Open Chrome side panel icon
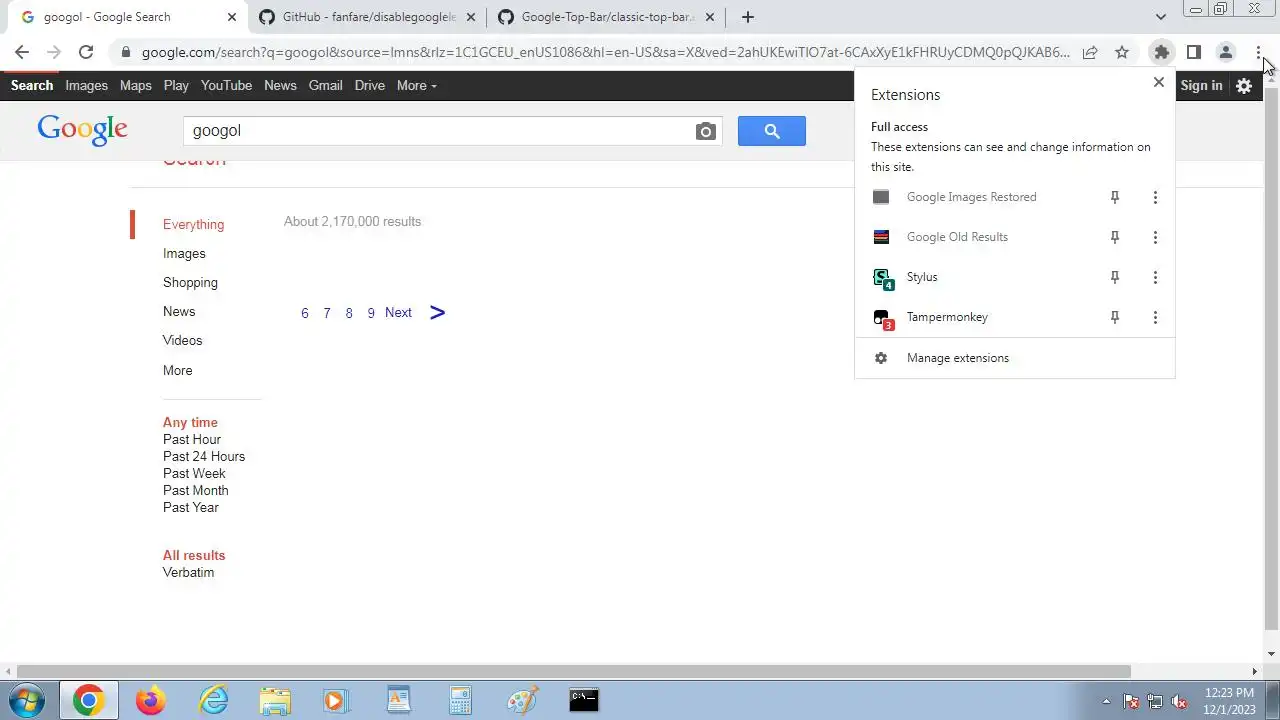 click(1193, 52)
